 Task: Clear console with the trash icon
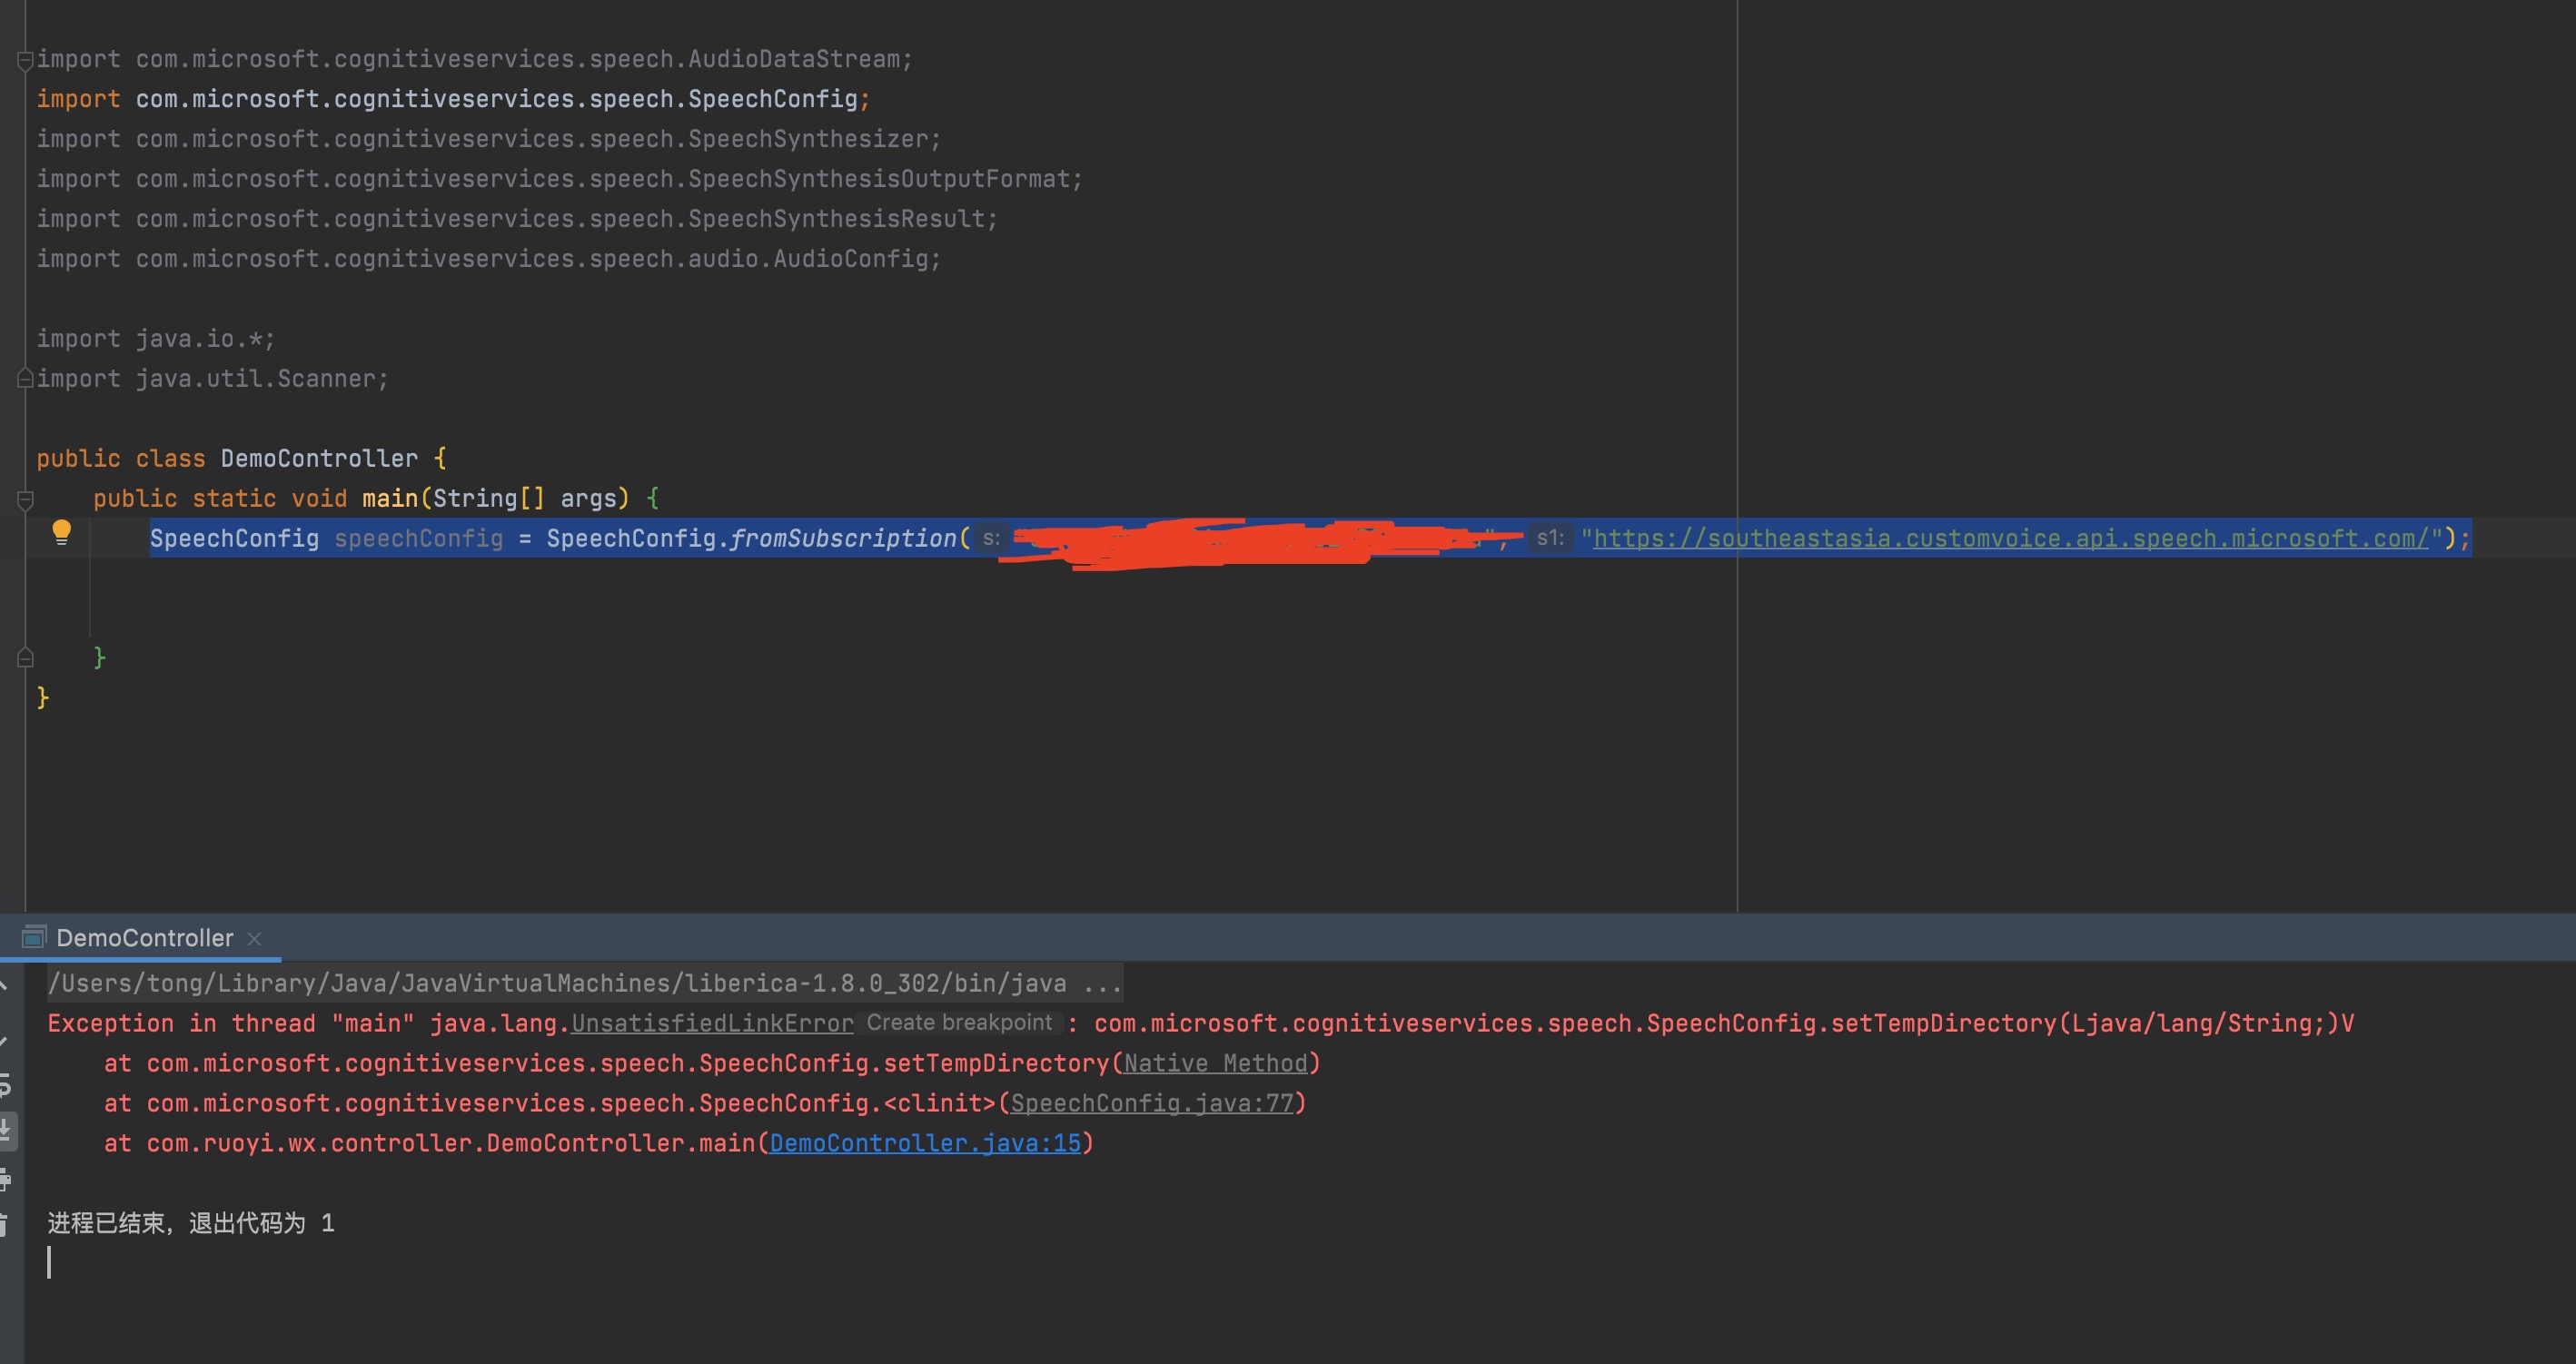pos(5,1225)
